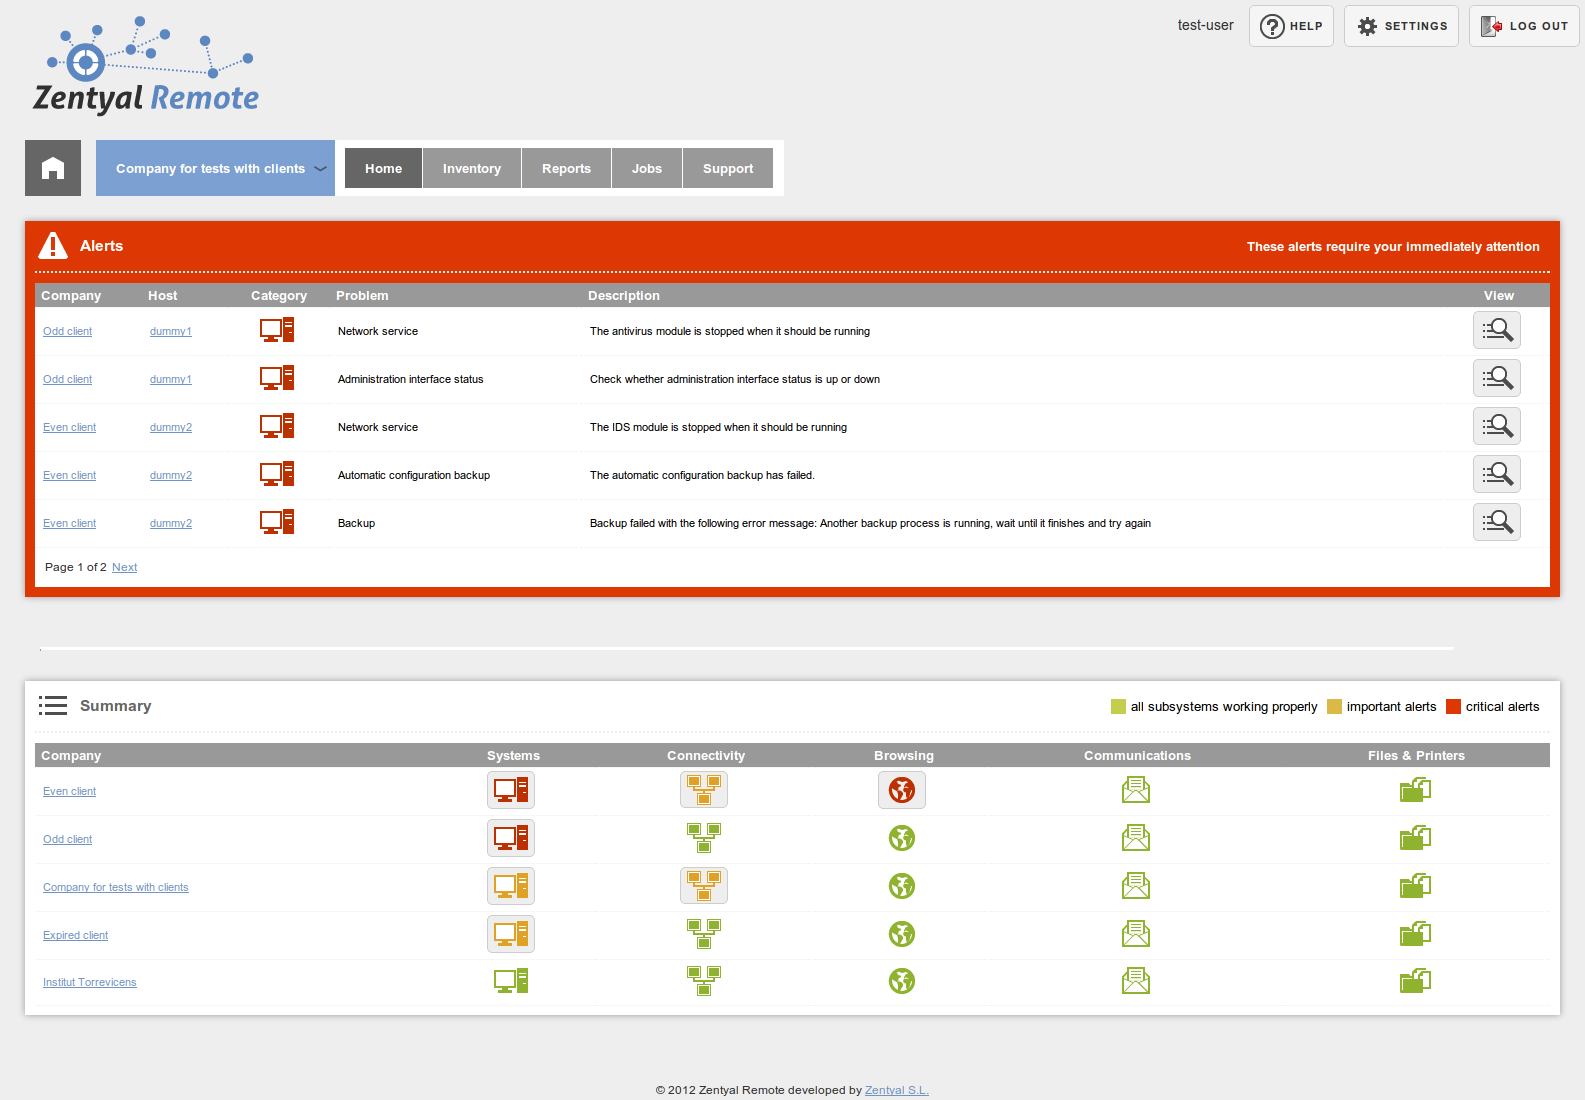This screenshot has height=1100, width=1585.
Task: Open dummy1 host in antivirus alert row
Action: coord(171,331)
